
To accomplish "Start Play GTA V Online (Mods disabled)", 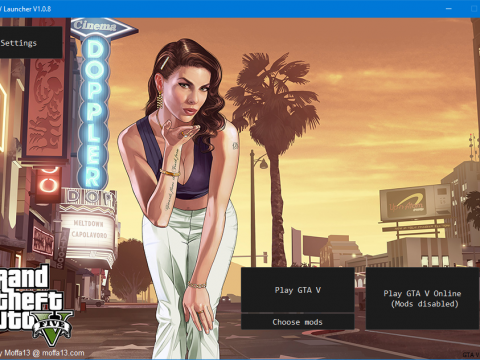I will click(423, 298).
